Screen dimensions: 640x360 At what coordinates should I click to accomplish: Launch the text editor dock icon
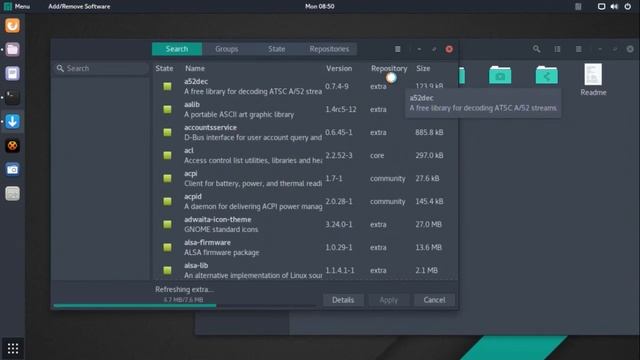point(12,73)
